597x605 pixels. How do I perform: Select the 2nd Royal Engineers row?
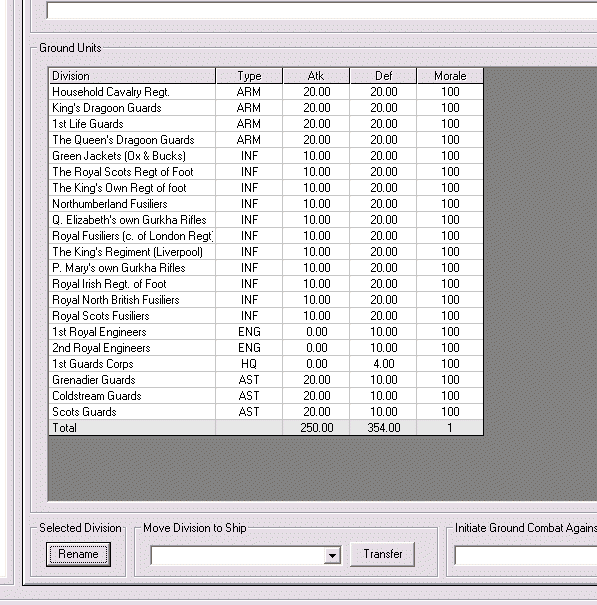coord(266,348)
